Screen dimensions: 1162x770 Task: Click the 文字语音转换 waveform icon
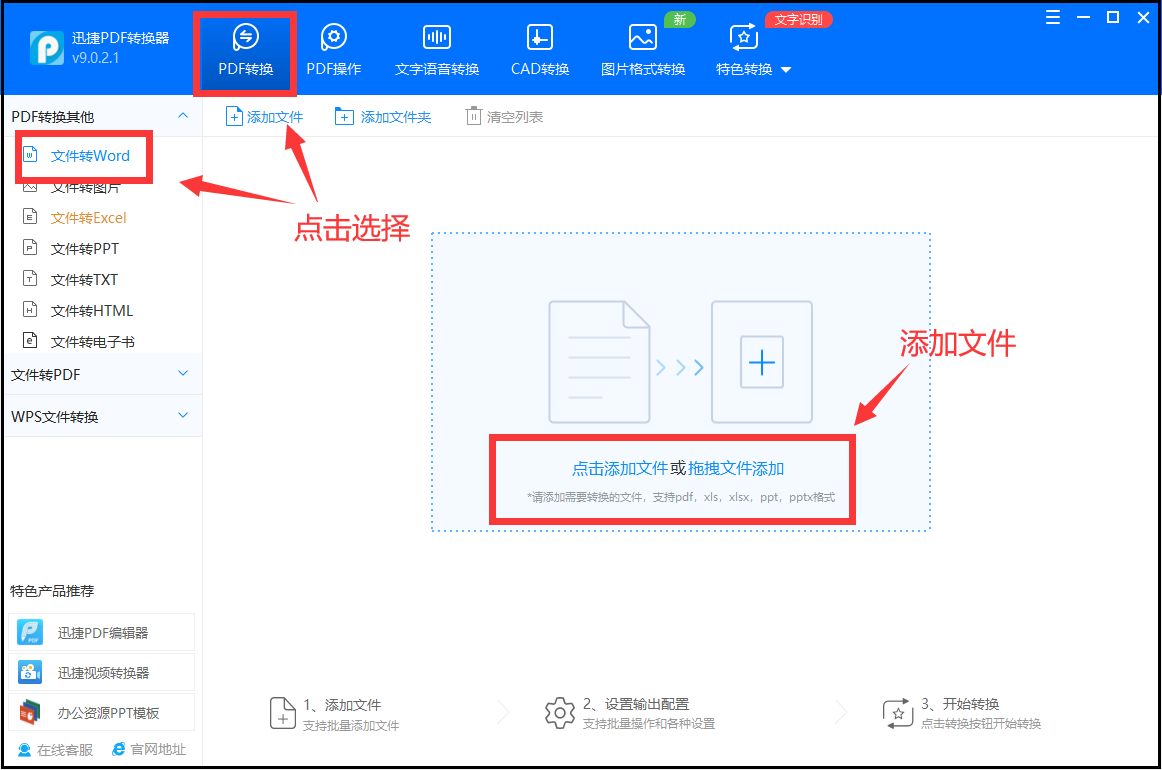436,36
